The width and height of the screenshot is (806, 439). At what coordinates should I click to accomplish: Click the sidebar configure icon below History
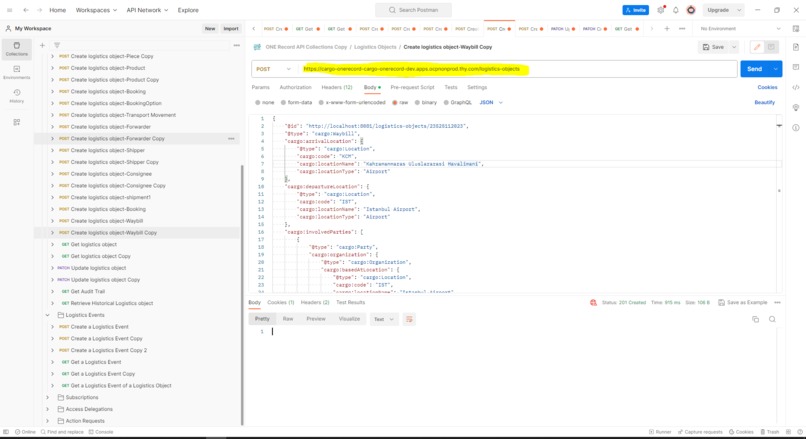click(16, 122)
